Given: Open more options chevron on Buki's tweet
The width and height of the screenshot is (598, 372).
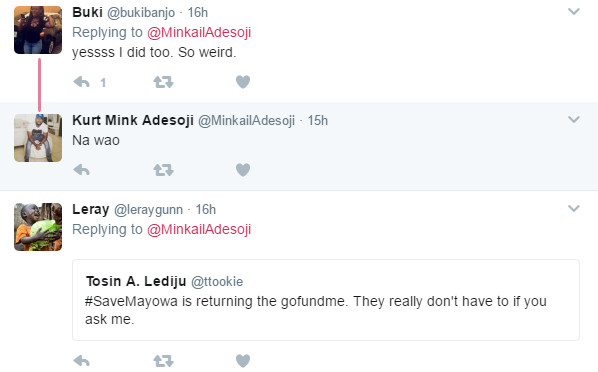Looking at the screenshot, I should click(x=574, y=12).
